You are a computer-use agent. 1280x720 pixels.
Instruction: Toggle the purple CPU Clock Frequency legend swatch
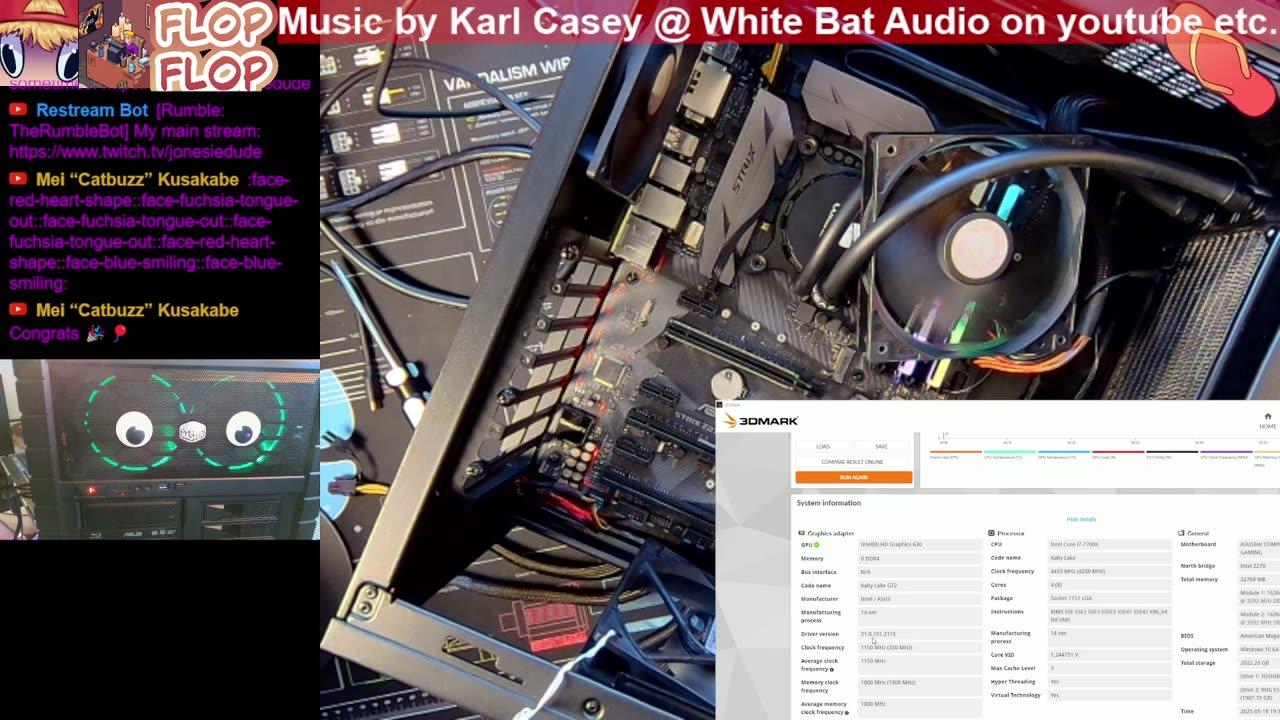(1225, 454)
